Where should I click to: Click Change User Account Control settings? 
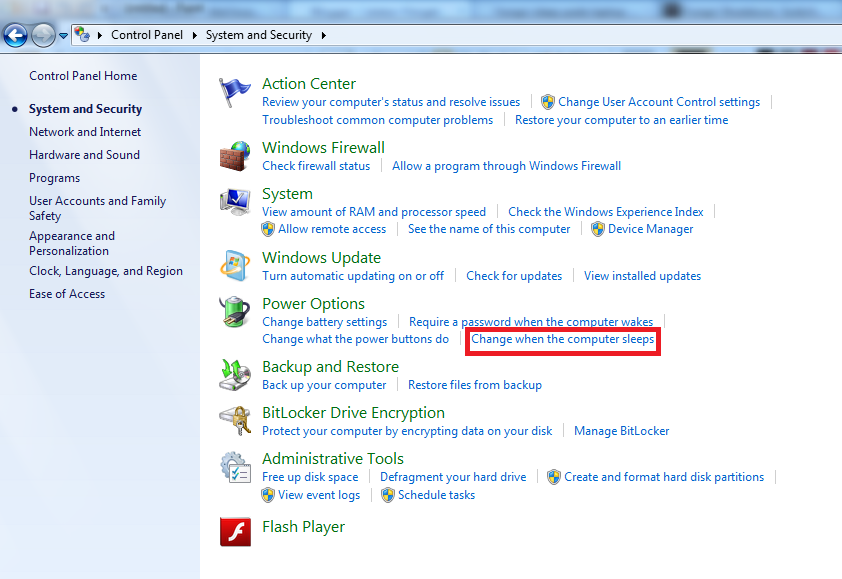[x=659, y=102]
